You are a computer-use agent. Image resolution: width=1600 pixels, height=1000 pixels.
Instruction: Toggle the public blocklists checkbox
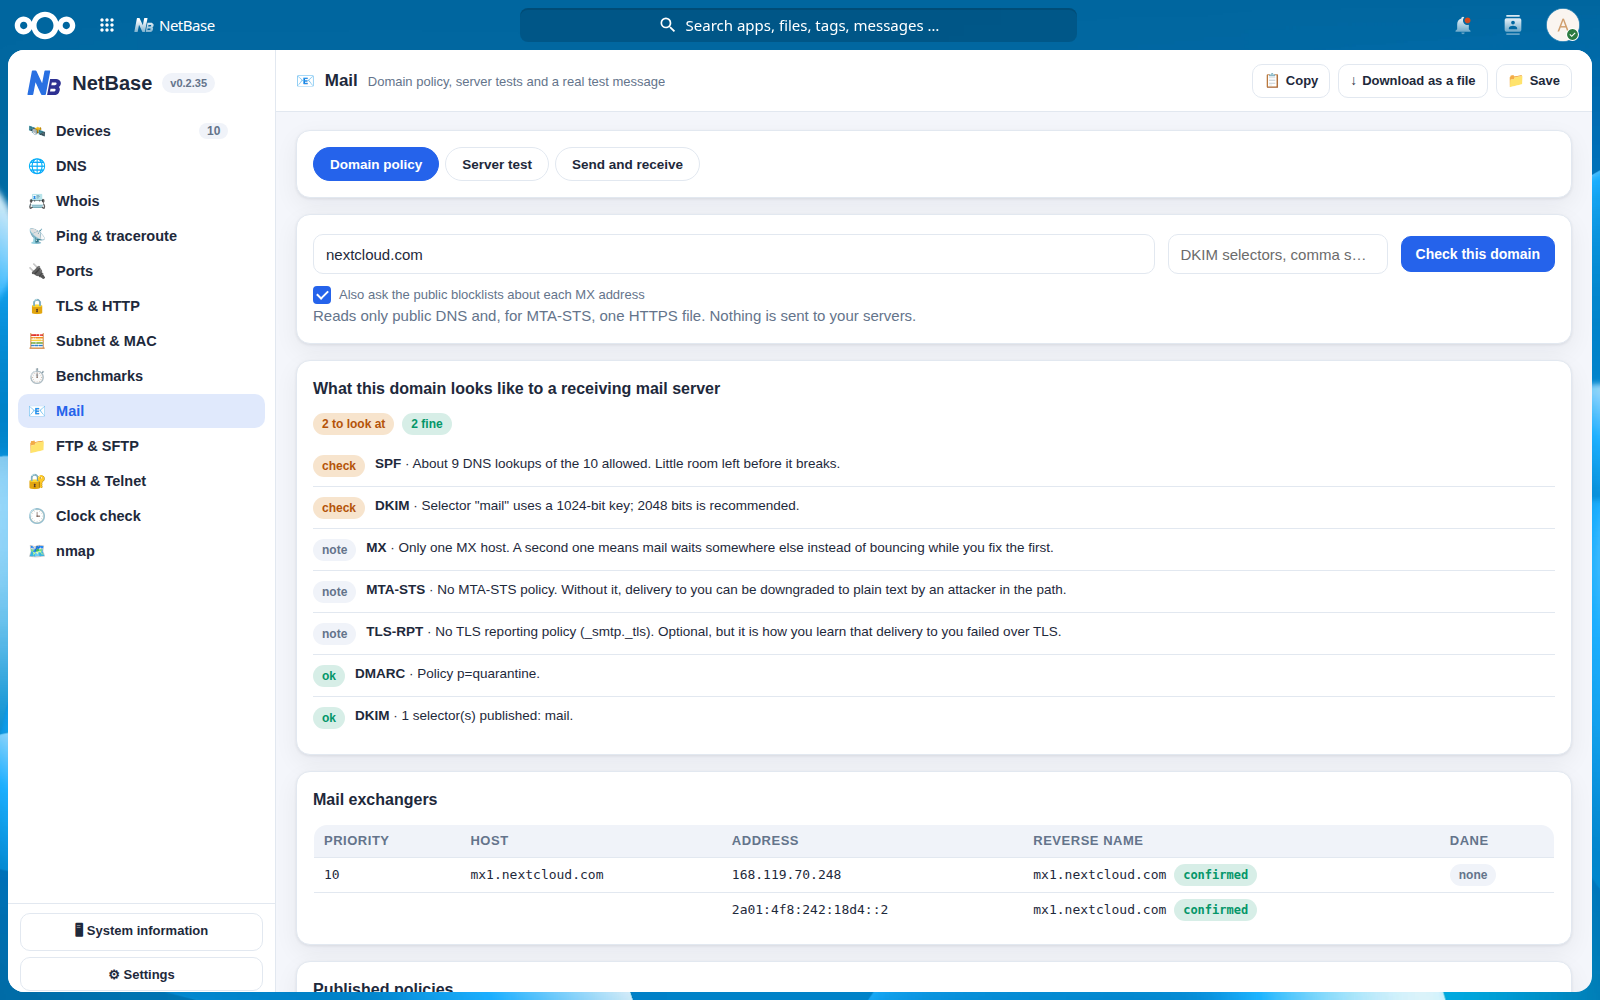(322, 295)
